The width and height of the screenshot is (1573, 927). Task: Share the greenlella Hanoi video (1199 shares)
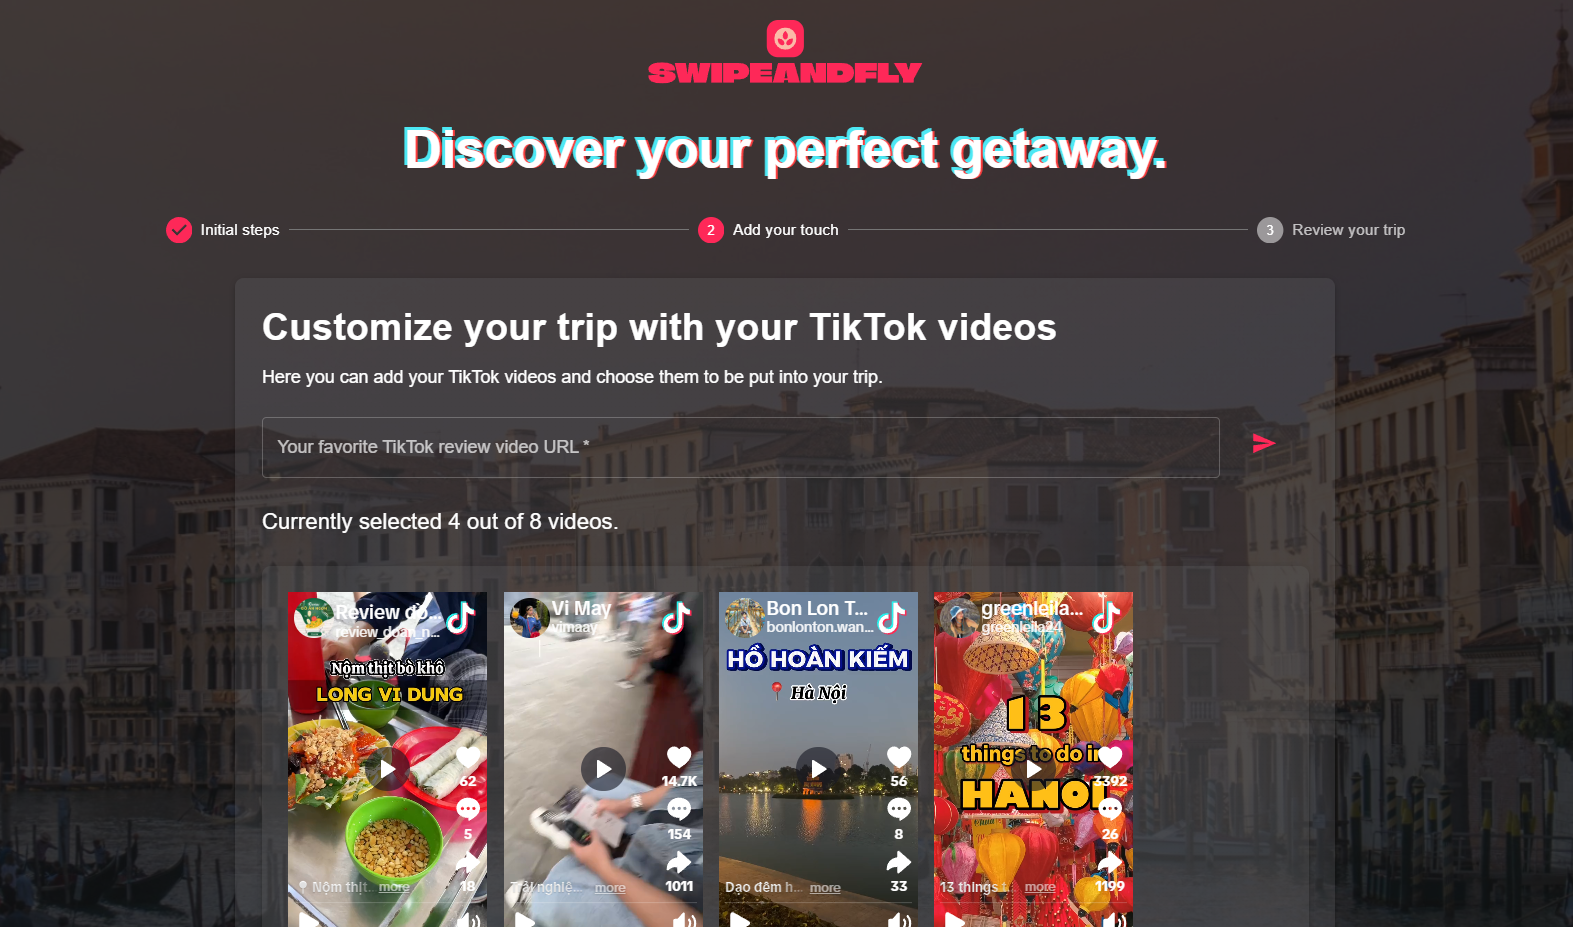(1110, 862)
